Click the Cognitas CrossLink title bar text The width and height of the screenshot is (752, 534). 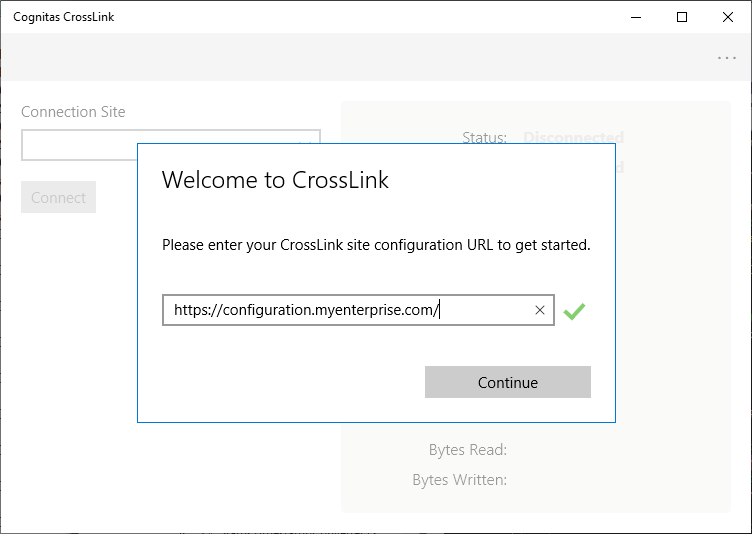tap(63, 17)
